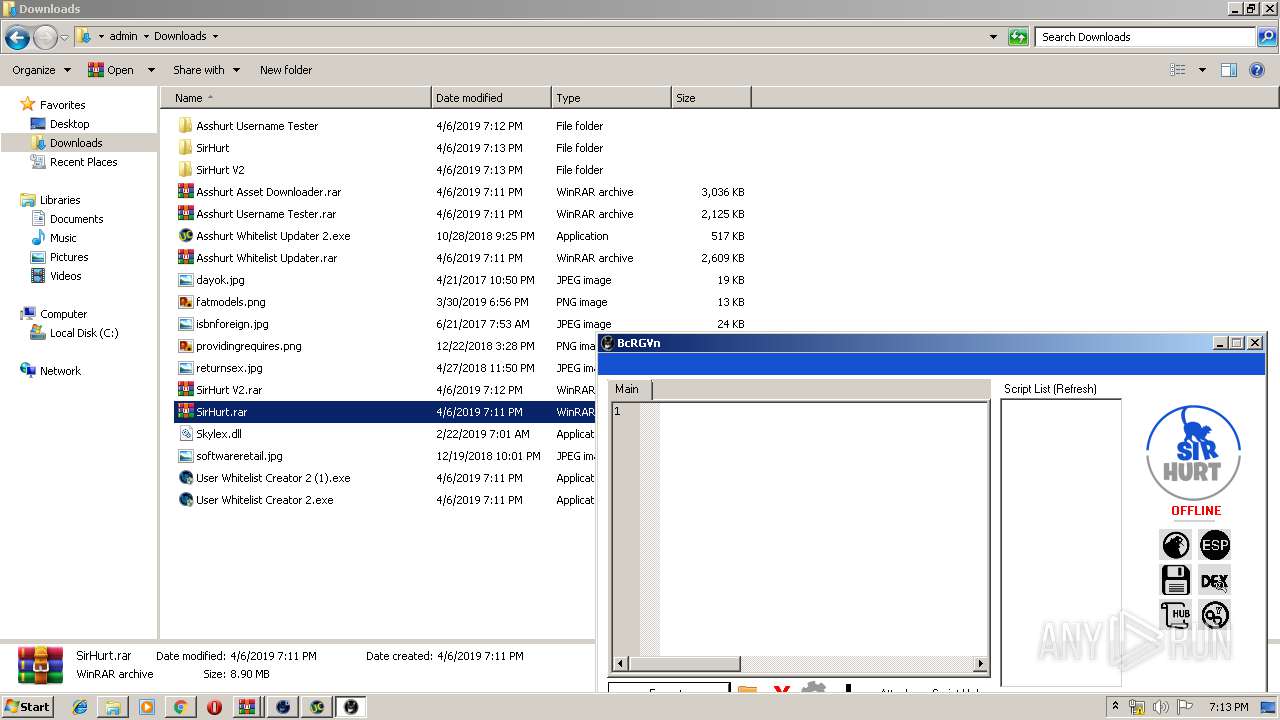Open Pictures library in sidebar
Image resolution: width=1280 pixels, height=720 pixels.
pos(69,257)
